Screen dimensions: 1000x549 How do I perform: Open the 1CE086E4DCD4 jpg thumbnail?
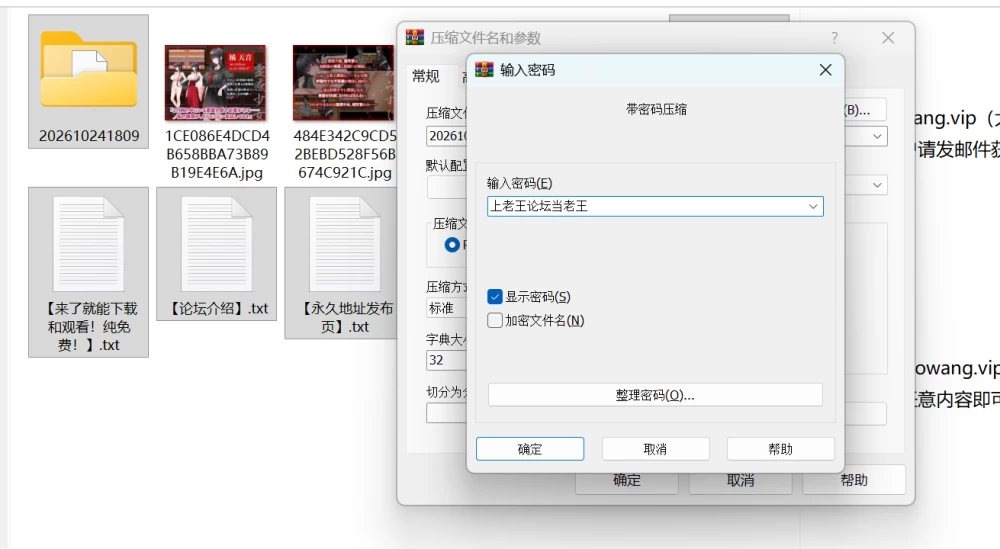tap(216, 83)
